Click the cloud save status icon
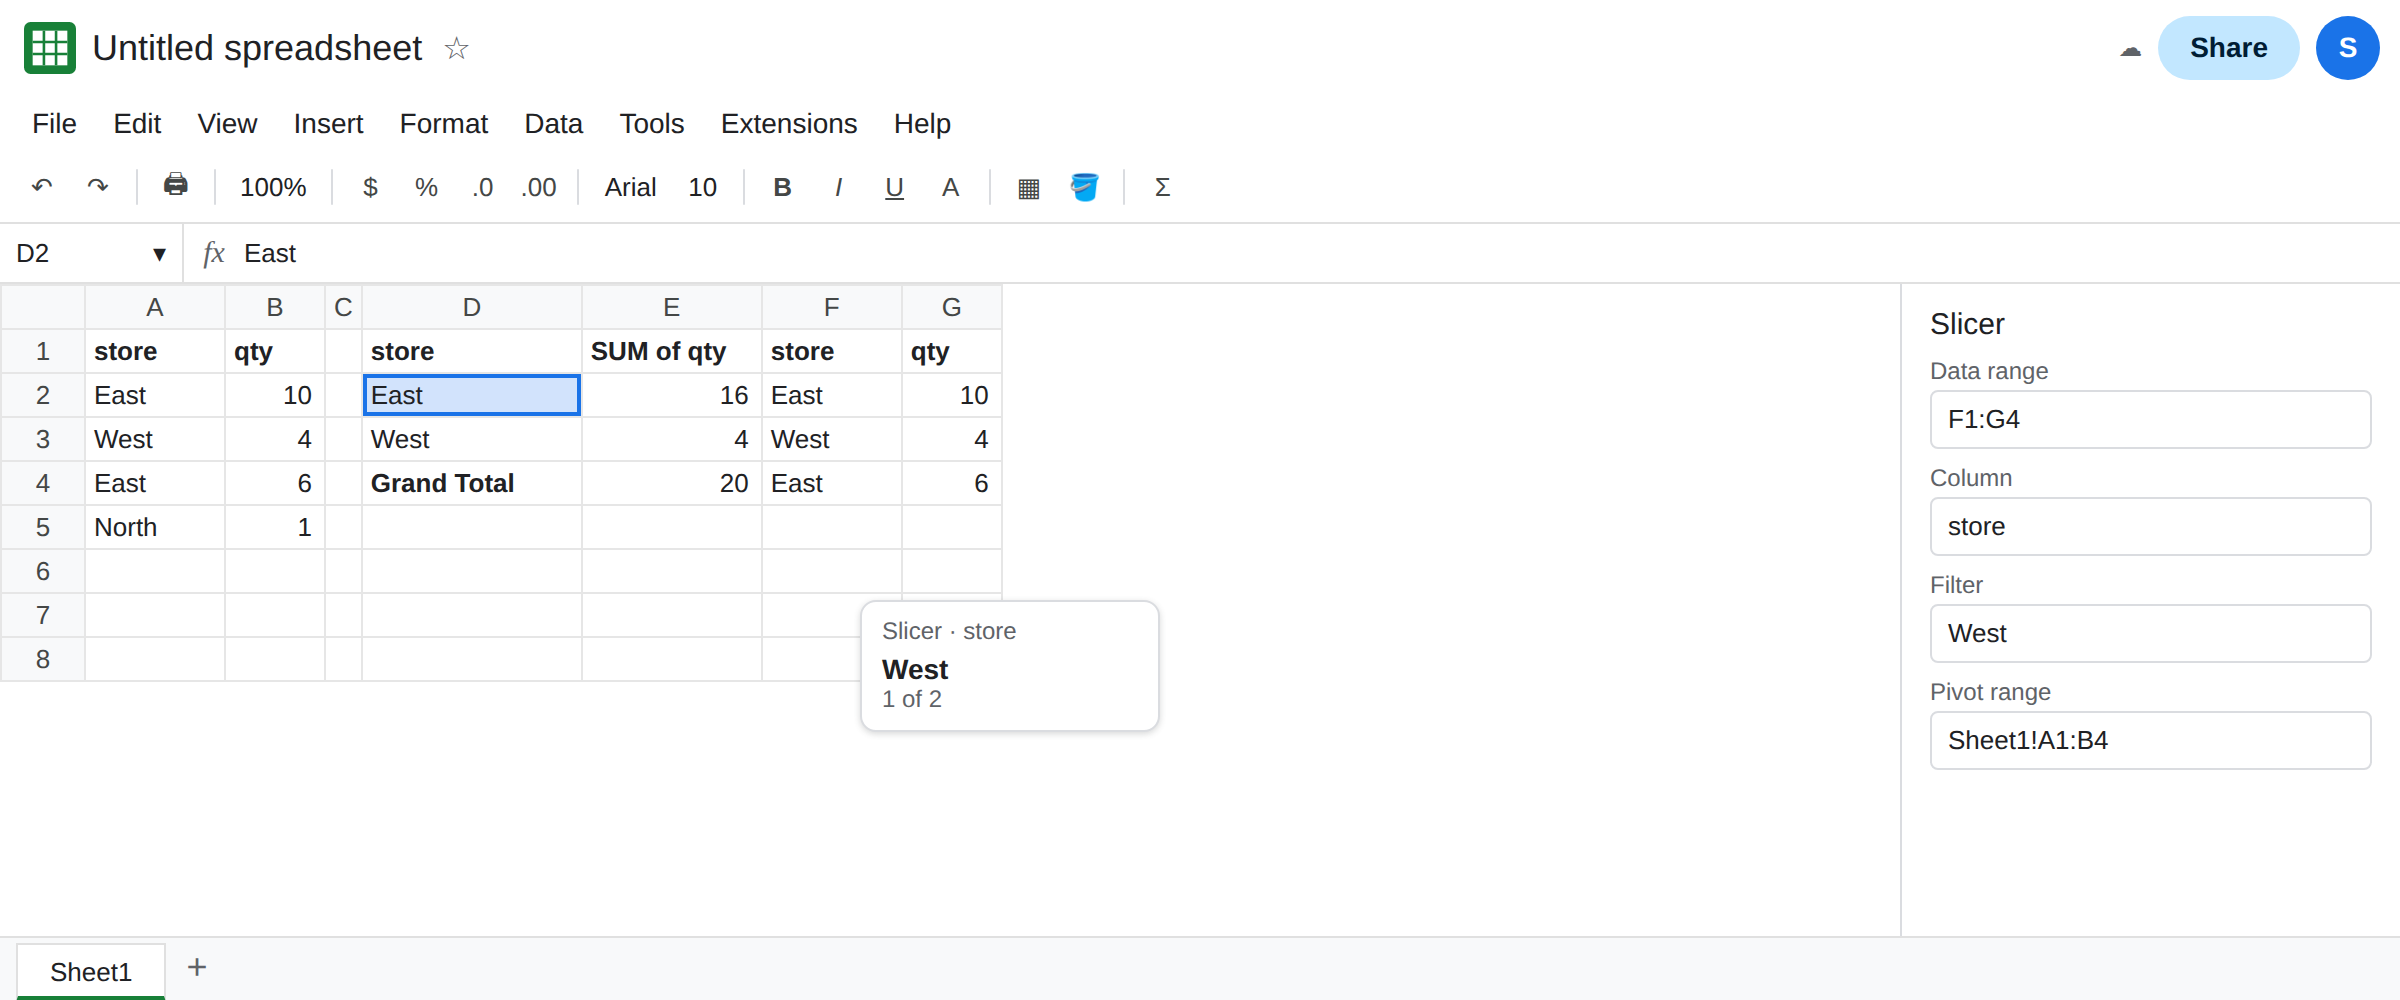This screenshot has height=1000, width=2400. (x=2130, y=50)
